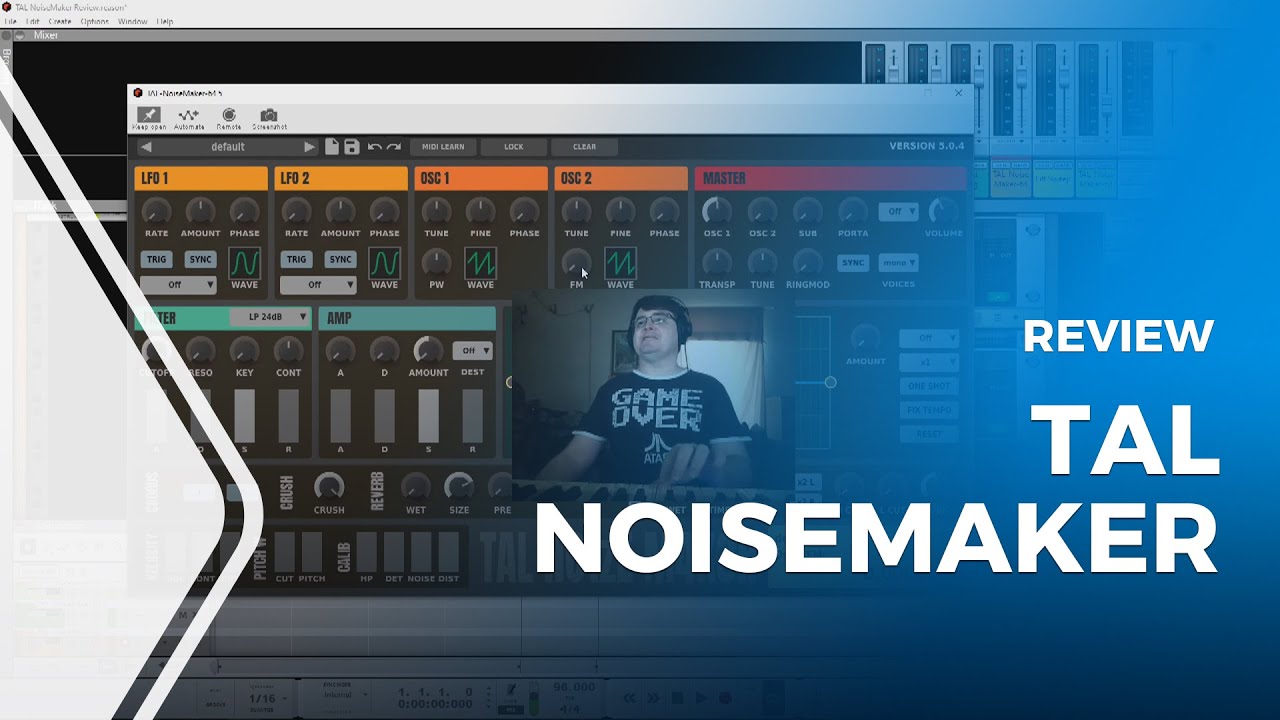Click the Automate icon in plugin toolbar

(x=189, y=116)
